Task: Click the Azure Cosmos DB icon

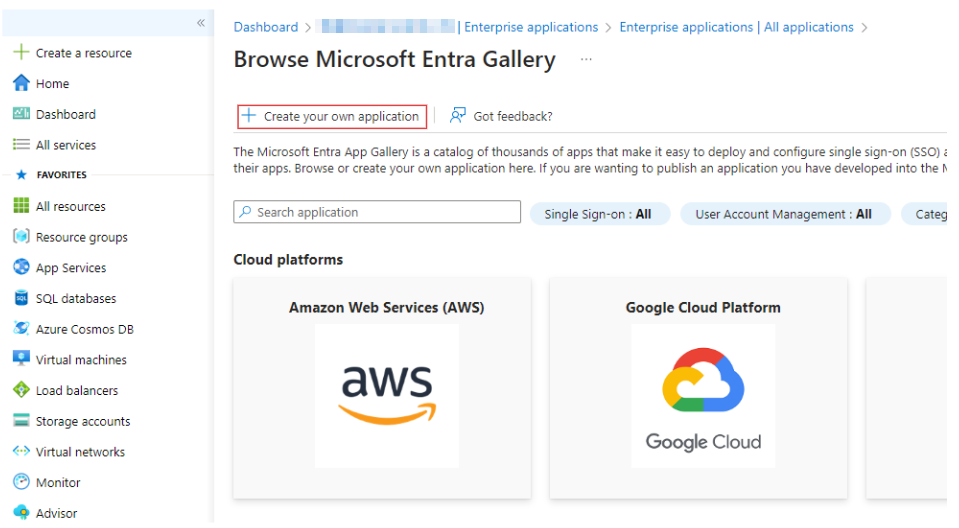Action: (21, 329)
